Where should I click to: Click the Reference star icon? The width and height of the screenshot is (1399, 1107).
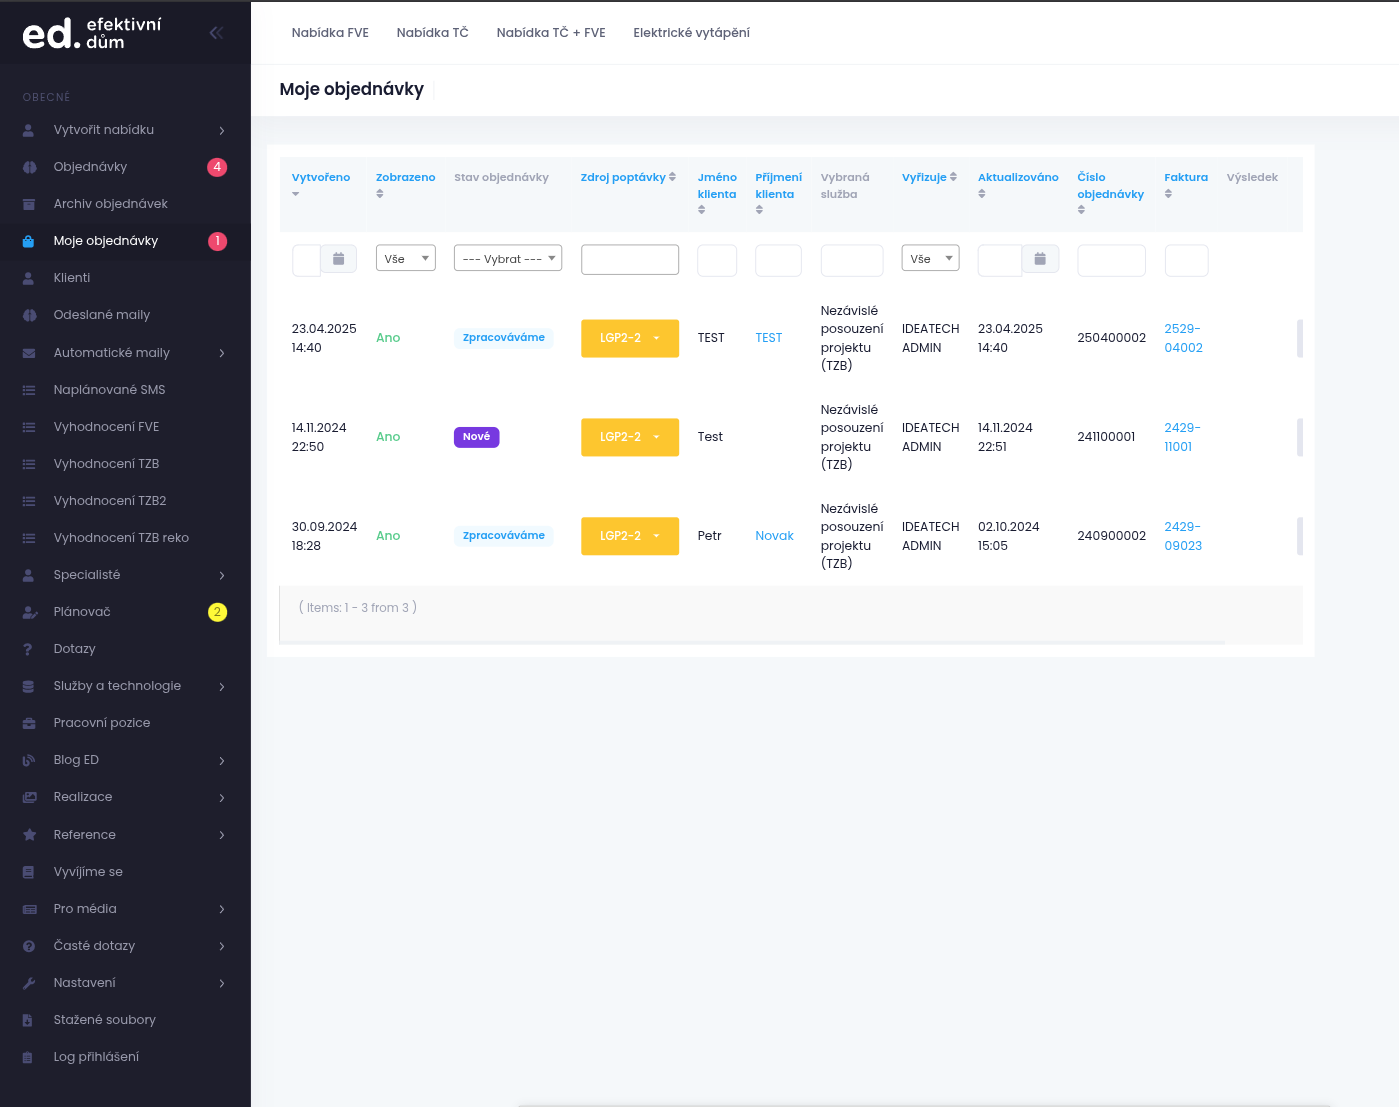click(x=29, y=835)
